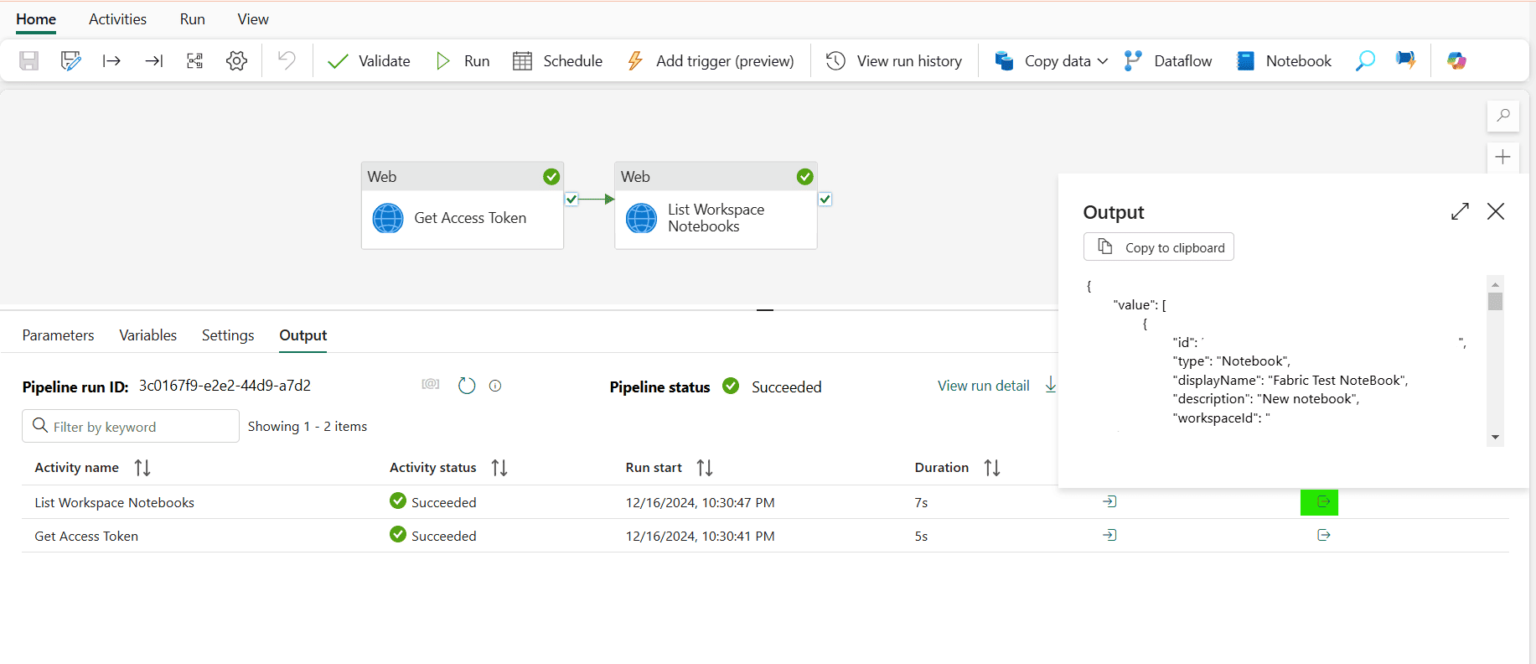The height and width of the screenshot is (664, 1536).
Task: Click the export arrow-to-bar toolbar icon
Action: coord(153,61)
